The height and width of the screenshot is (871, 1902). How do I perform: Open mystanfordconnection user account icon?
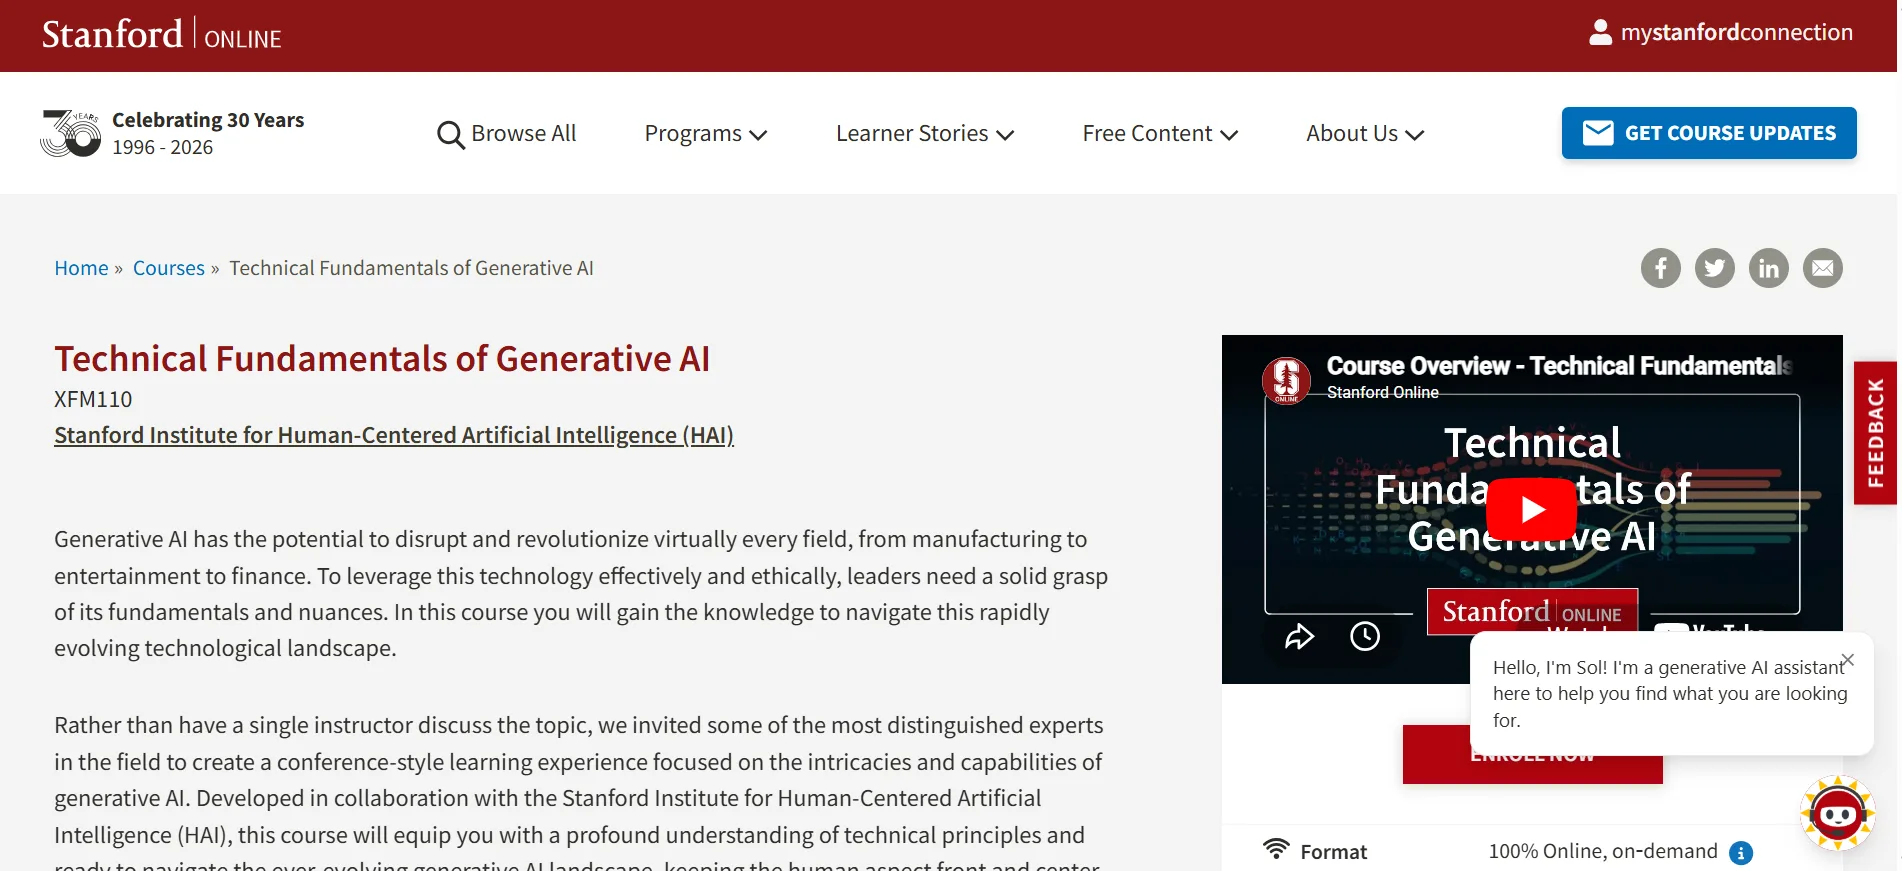click(1600, 32)
